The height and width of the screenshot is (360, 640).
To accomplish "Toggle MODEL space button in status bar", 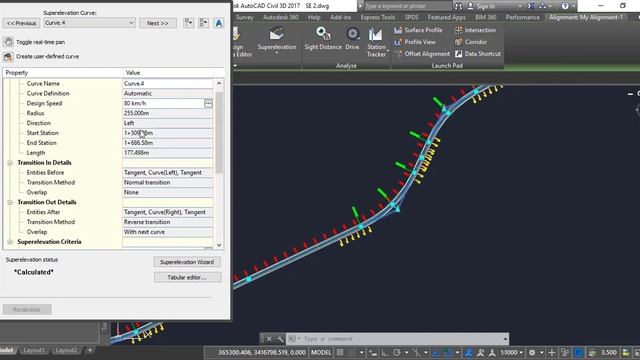I will [x=321, y=352].
